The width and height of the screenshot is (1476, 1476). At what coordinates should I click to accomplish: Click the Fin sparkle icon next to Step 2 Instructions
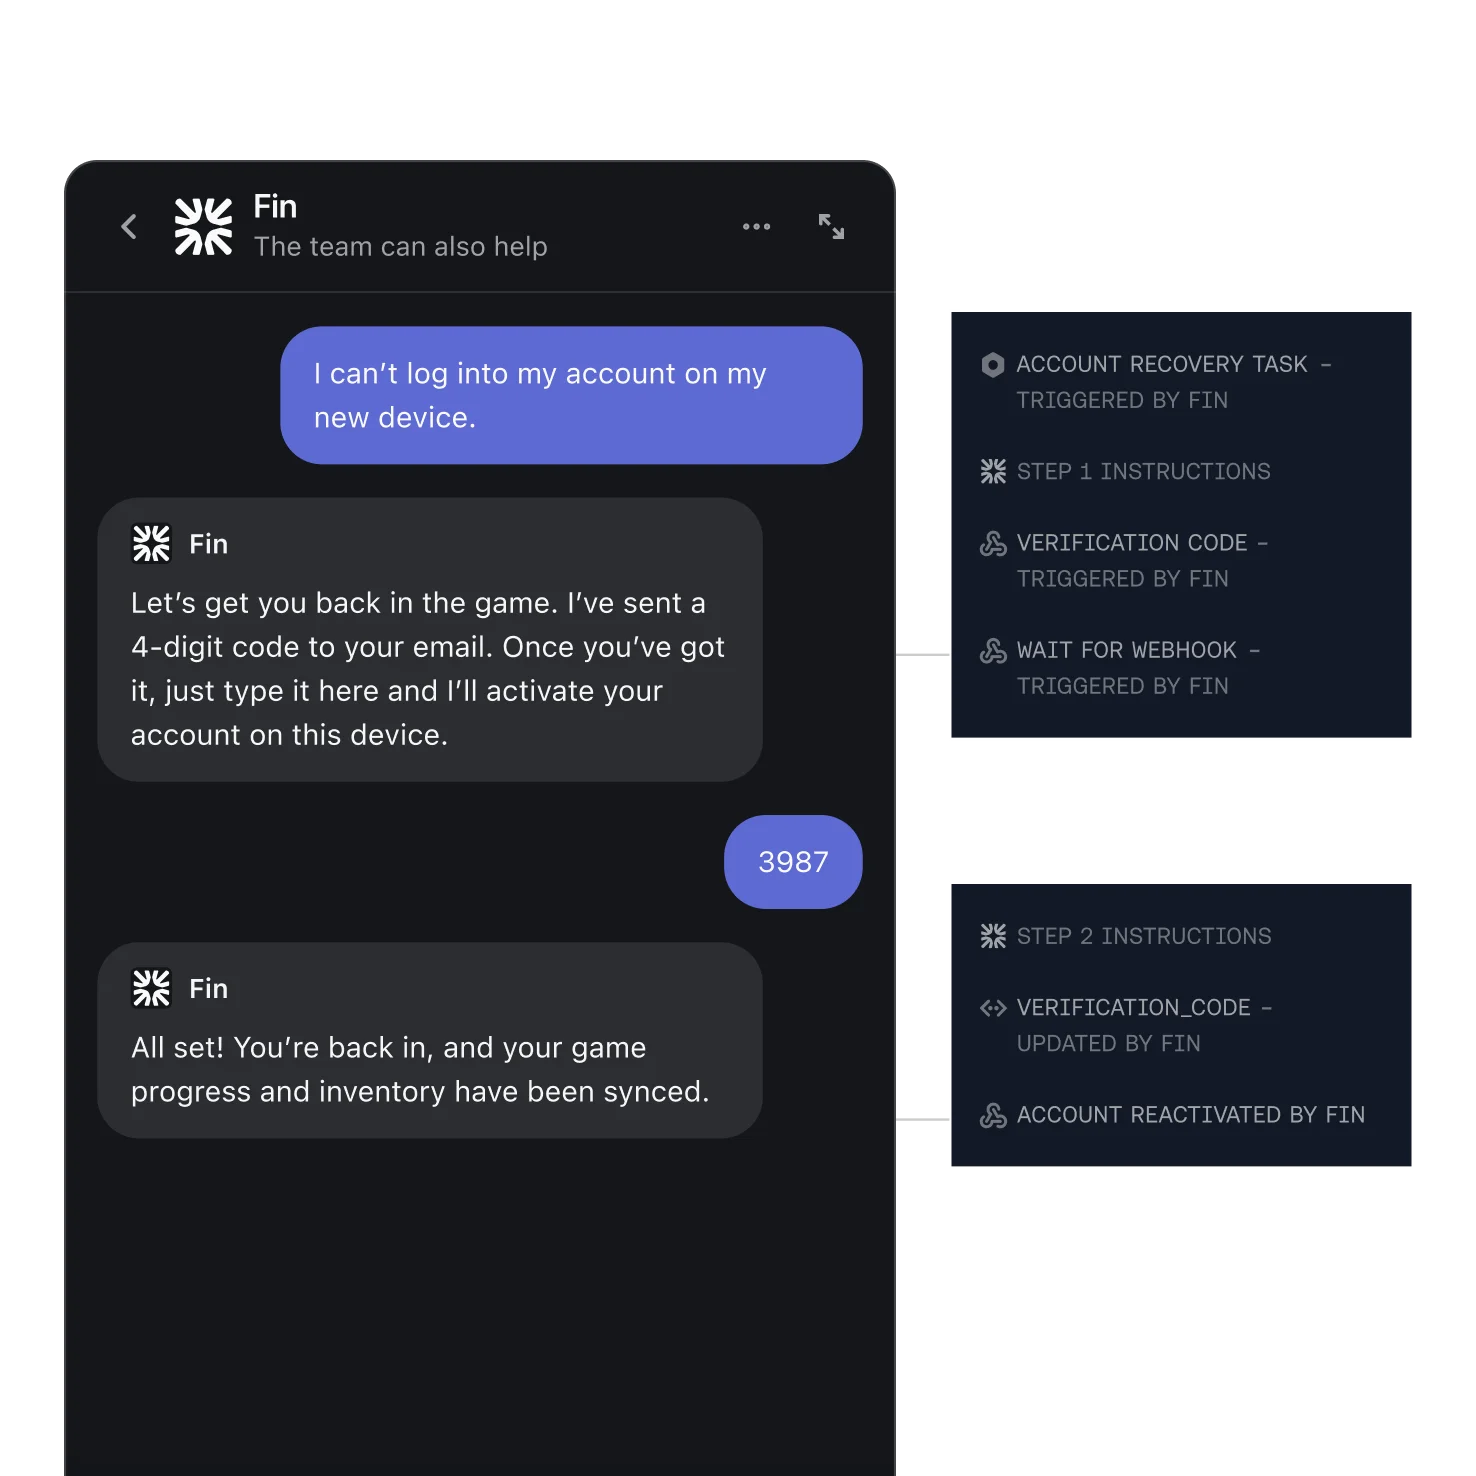pyautogui.click(x=992, y=936)
